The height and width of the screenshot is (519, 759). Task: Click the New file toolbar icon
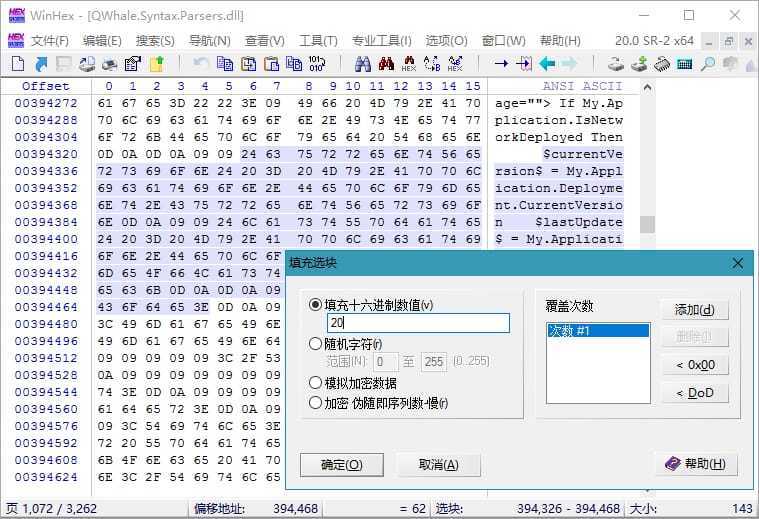click(18, 63)
